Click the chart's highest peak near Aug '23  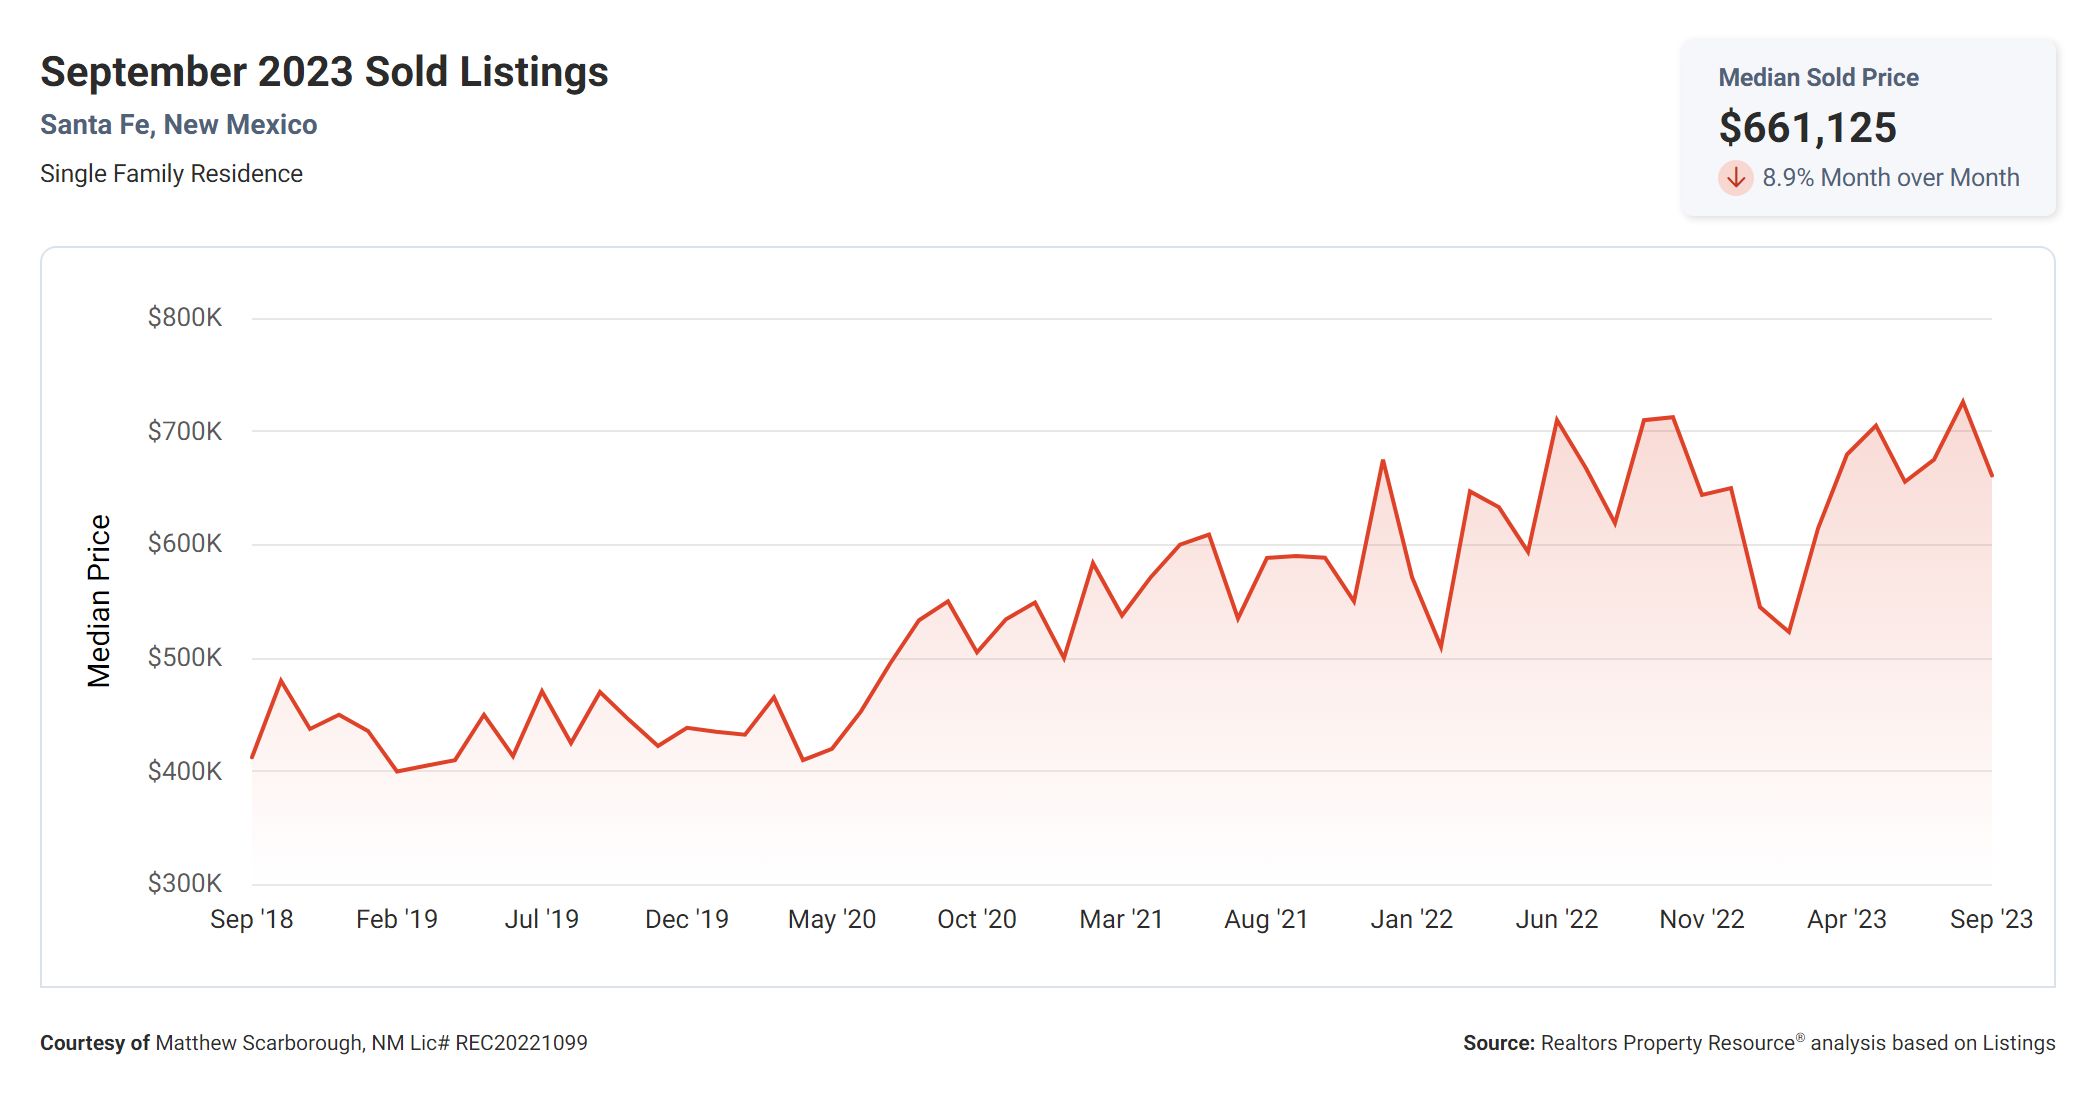[1963, 401]
